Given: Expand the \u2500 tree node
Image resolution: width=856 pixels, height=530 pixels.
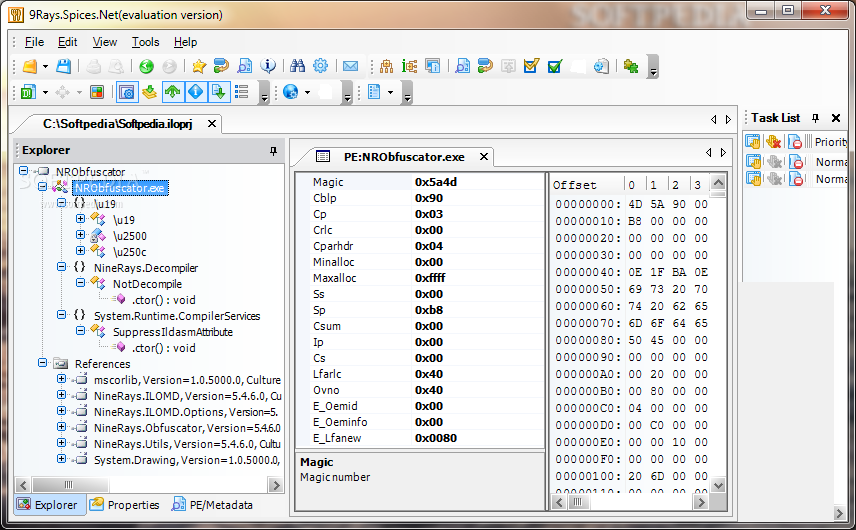Looking at the screenshot, I should pyautogui.click(x=81, y=235).
